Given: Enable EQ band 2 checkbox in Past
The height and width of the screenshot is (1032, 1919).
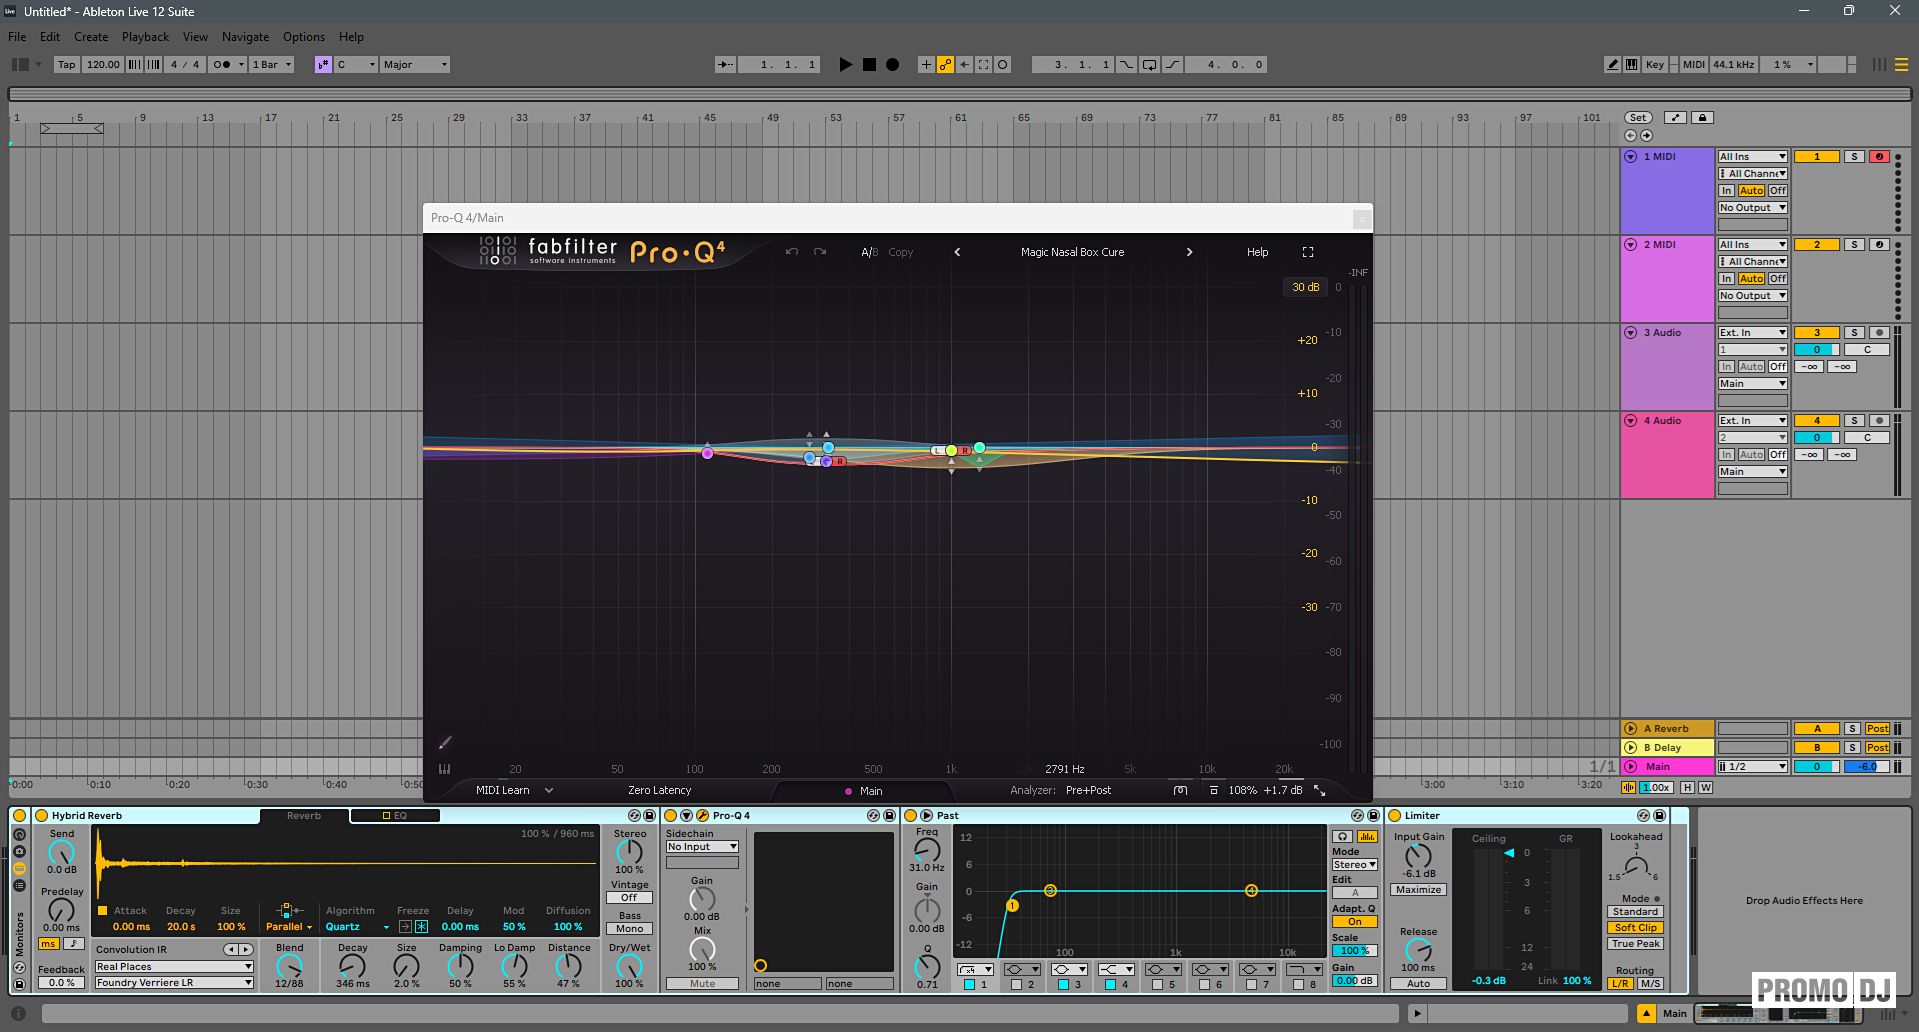Looking at the screenshot, I should (x=1016, y=985).
